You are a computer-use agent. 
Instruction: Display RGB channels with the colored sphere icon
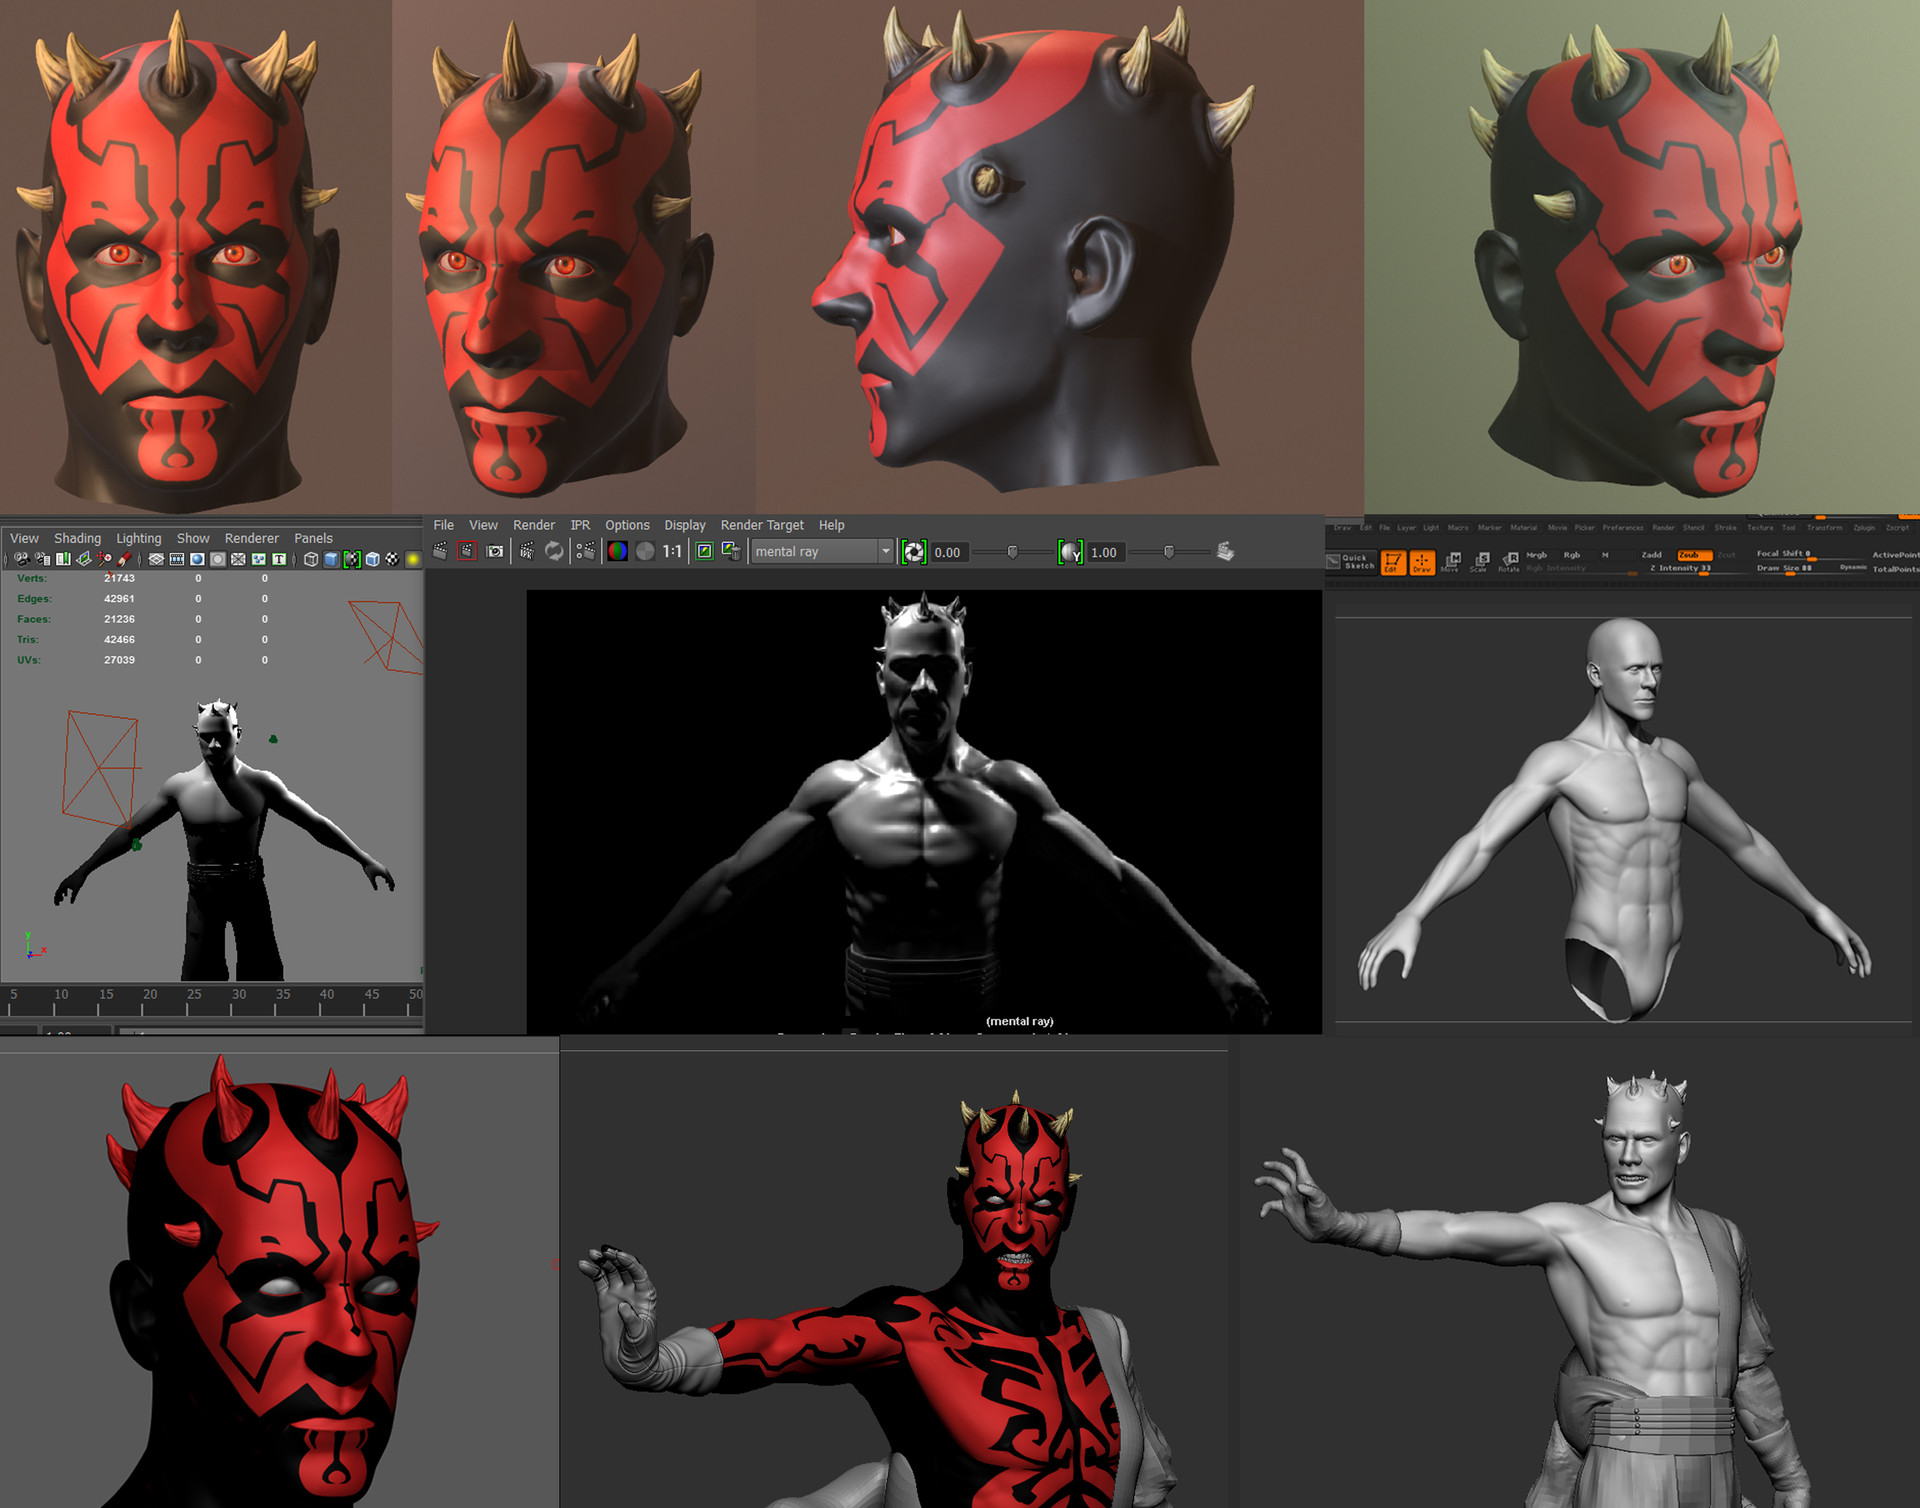click(x=617, y=551)
